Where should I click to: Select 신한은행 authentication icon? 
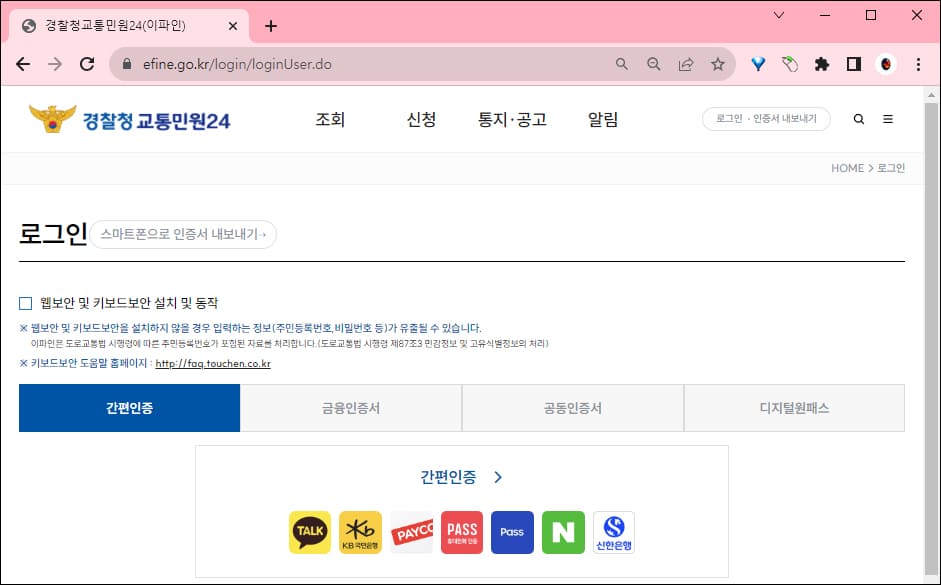pos(614,532)
